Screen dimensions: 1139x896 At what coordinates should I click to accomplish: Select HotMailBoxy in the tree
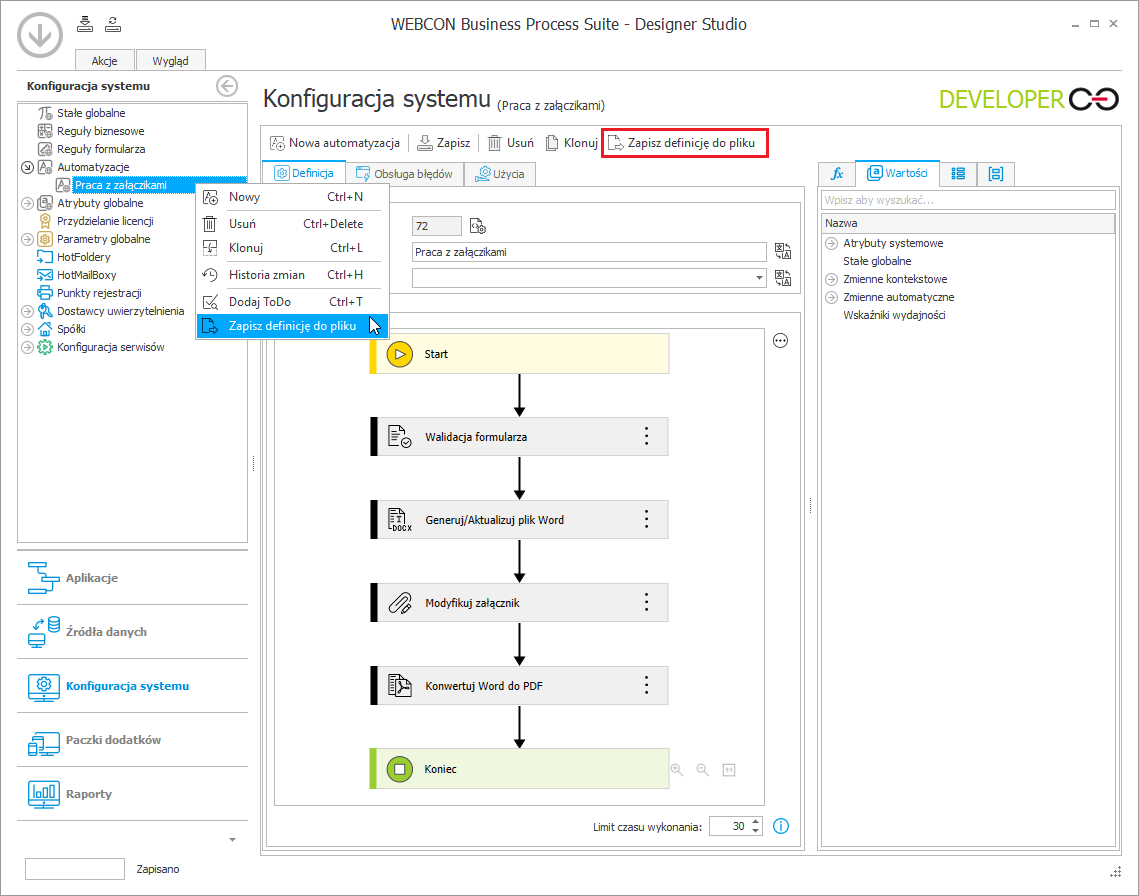(86, 275)
